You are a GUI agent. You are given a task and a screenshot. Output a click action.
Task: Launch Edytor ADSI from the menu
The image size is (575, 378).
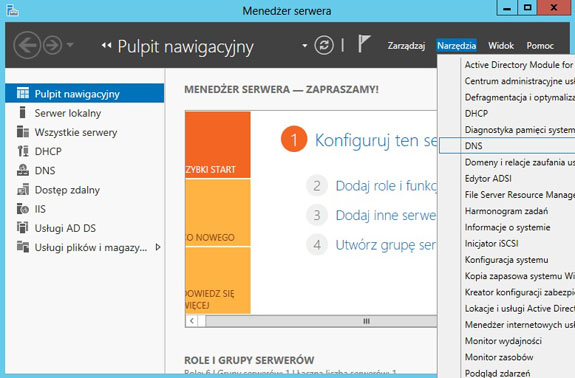(x=506, y=179)
